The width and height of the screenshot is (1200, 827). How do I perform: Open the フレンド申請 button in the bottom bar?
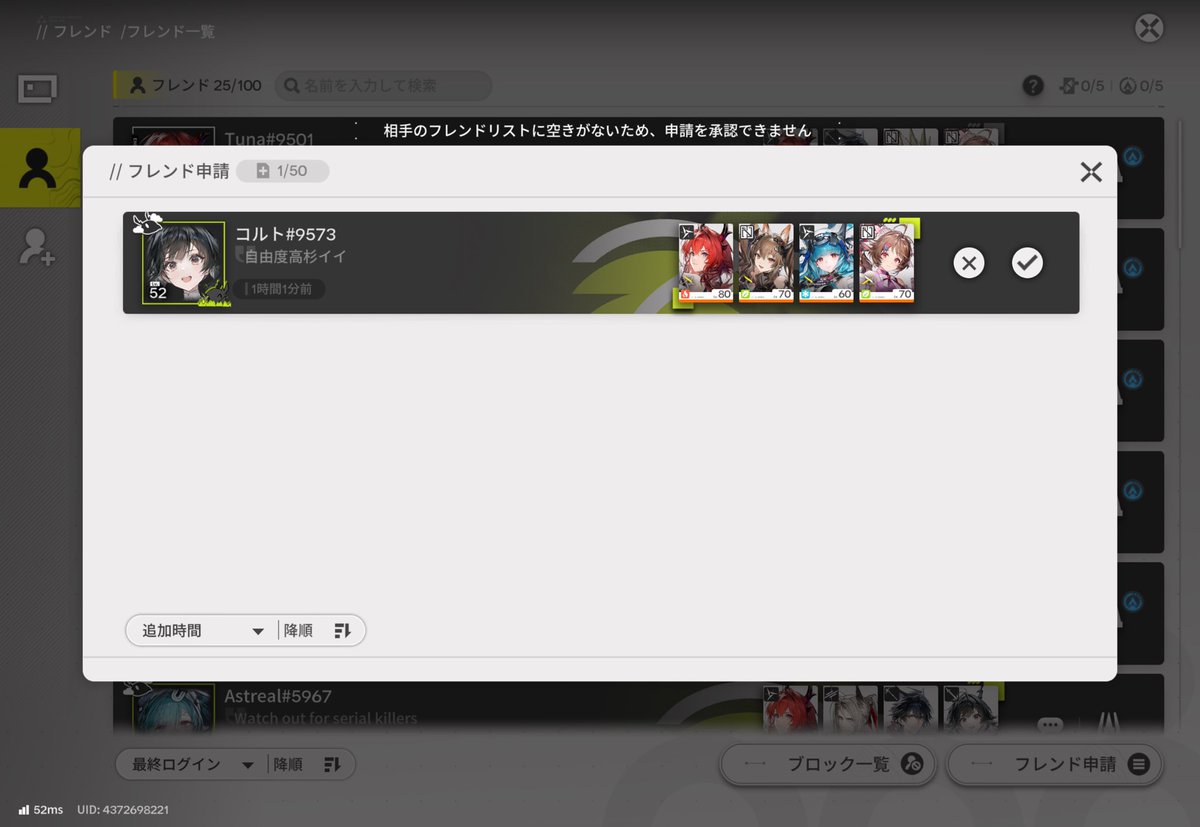(1055, 764)
